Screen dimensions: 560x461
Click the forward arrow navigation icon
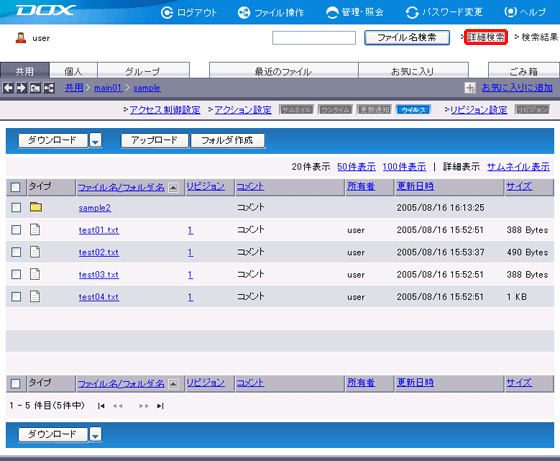[21, 87]
